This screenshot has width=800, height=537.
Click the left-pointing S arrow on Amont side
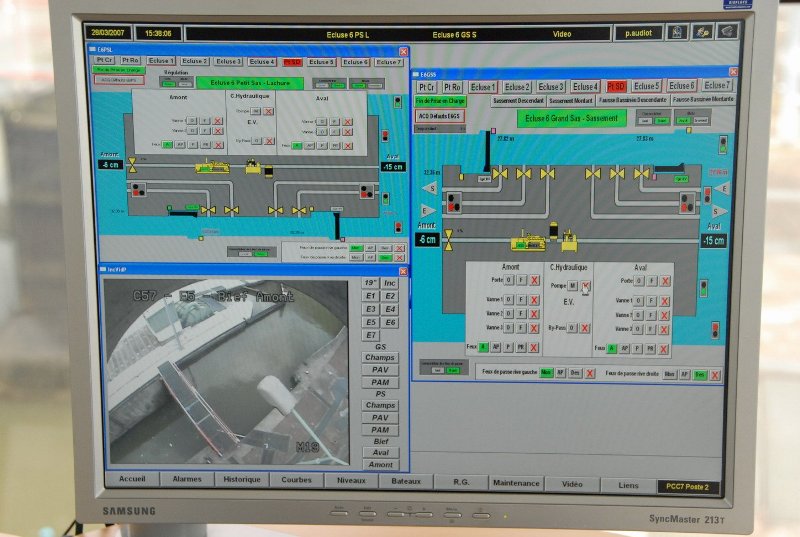coord(432,188)
